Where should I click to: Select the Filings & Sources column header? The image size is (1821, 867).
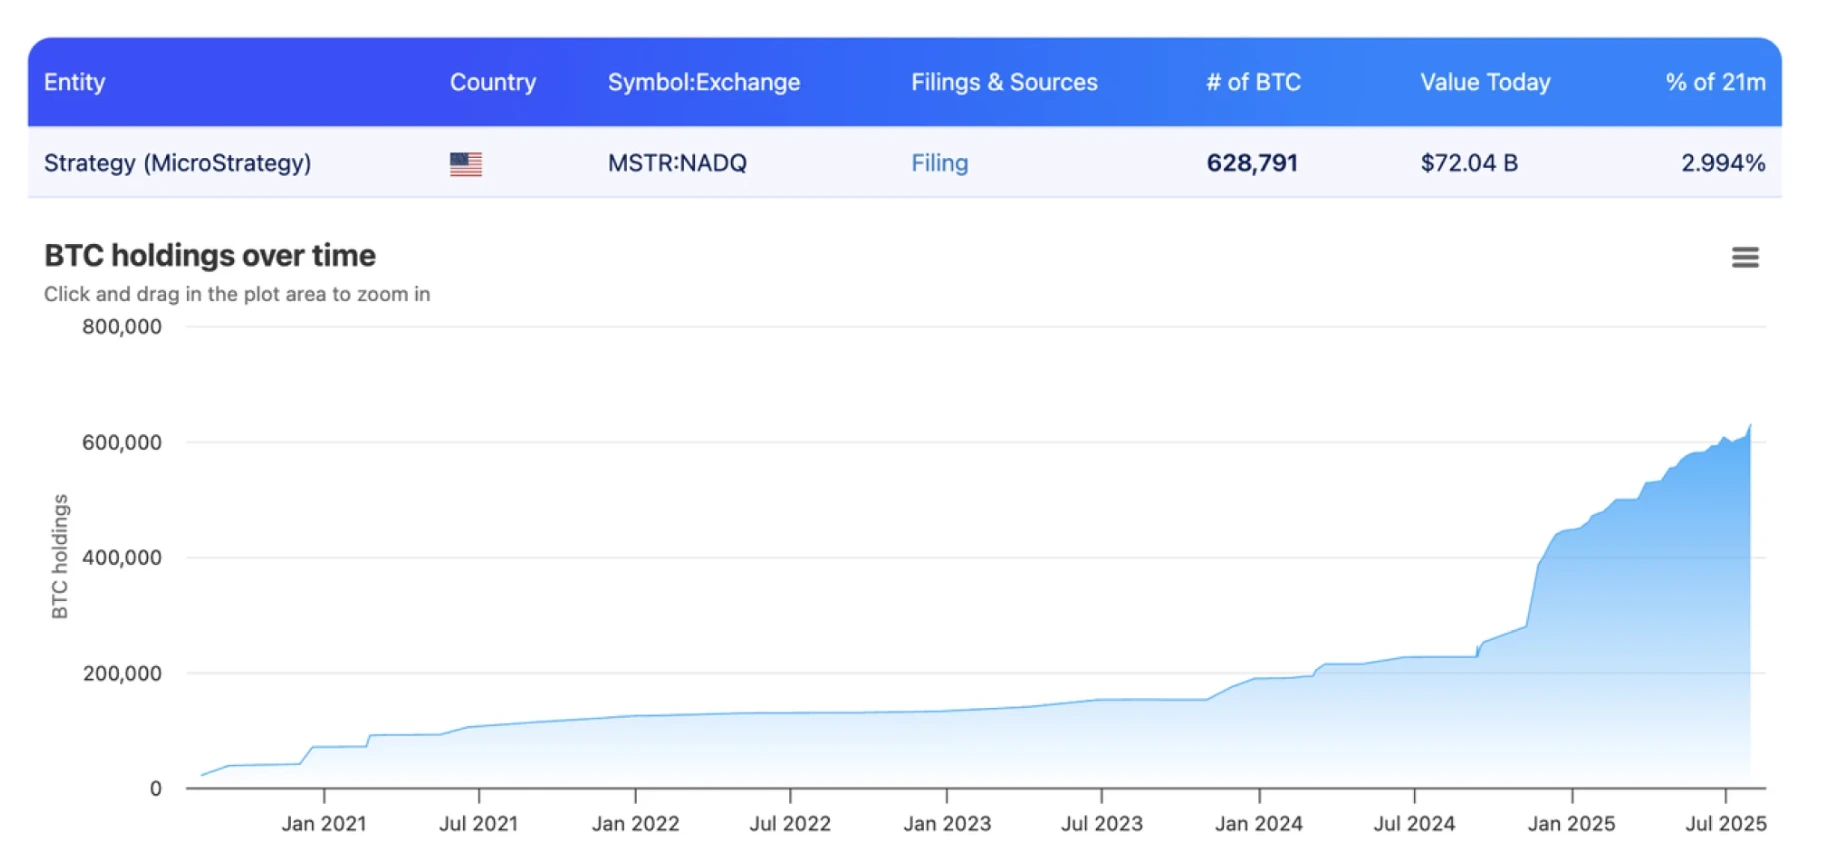coord(1003,82)
